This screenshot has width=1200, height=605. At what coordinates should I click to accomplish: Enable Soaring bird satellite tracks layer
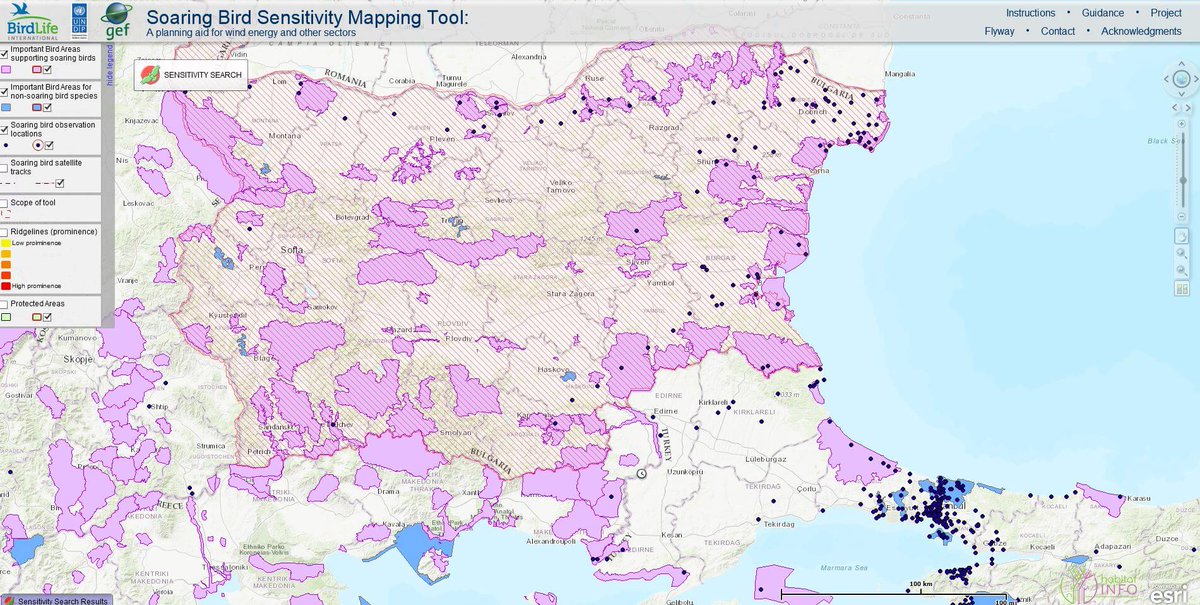pyautogui.click(x=6, y=165)
